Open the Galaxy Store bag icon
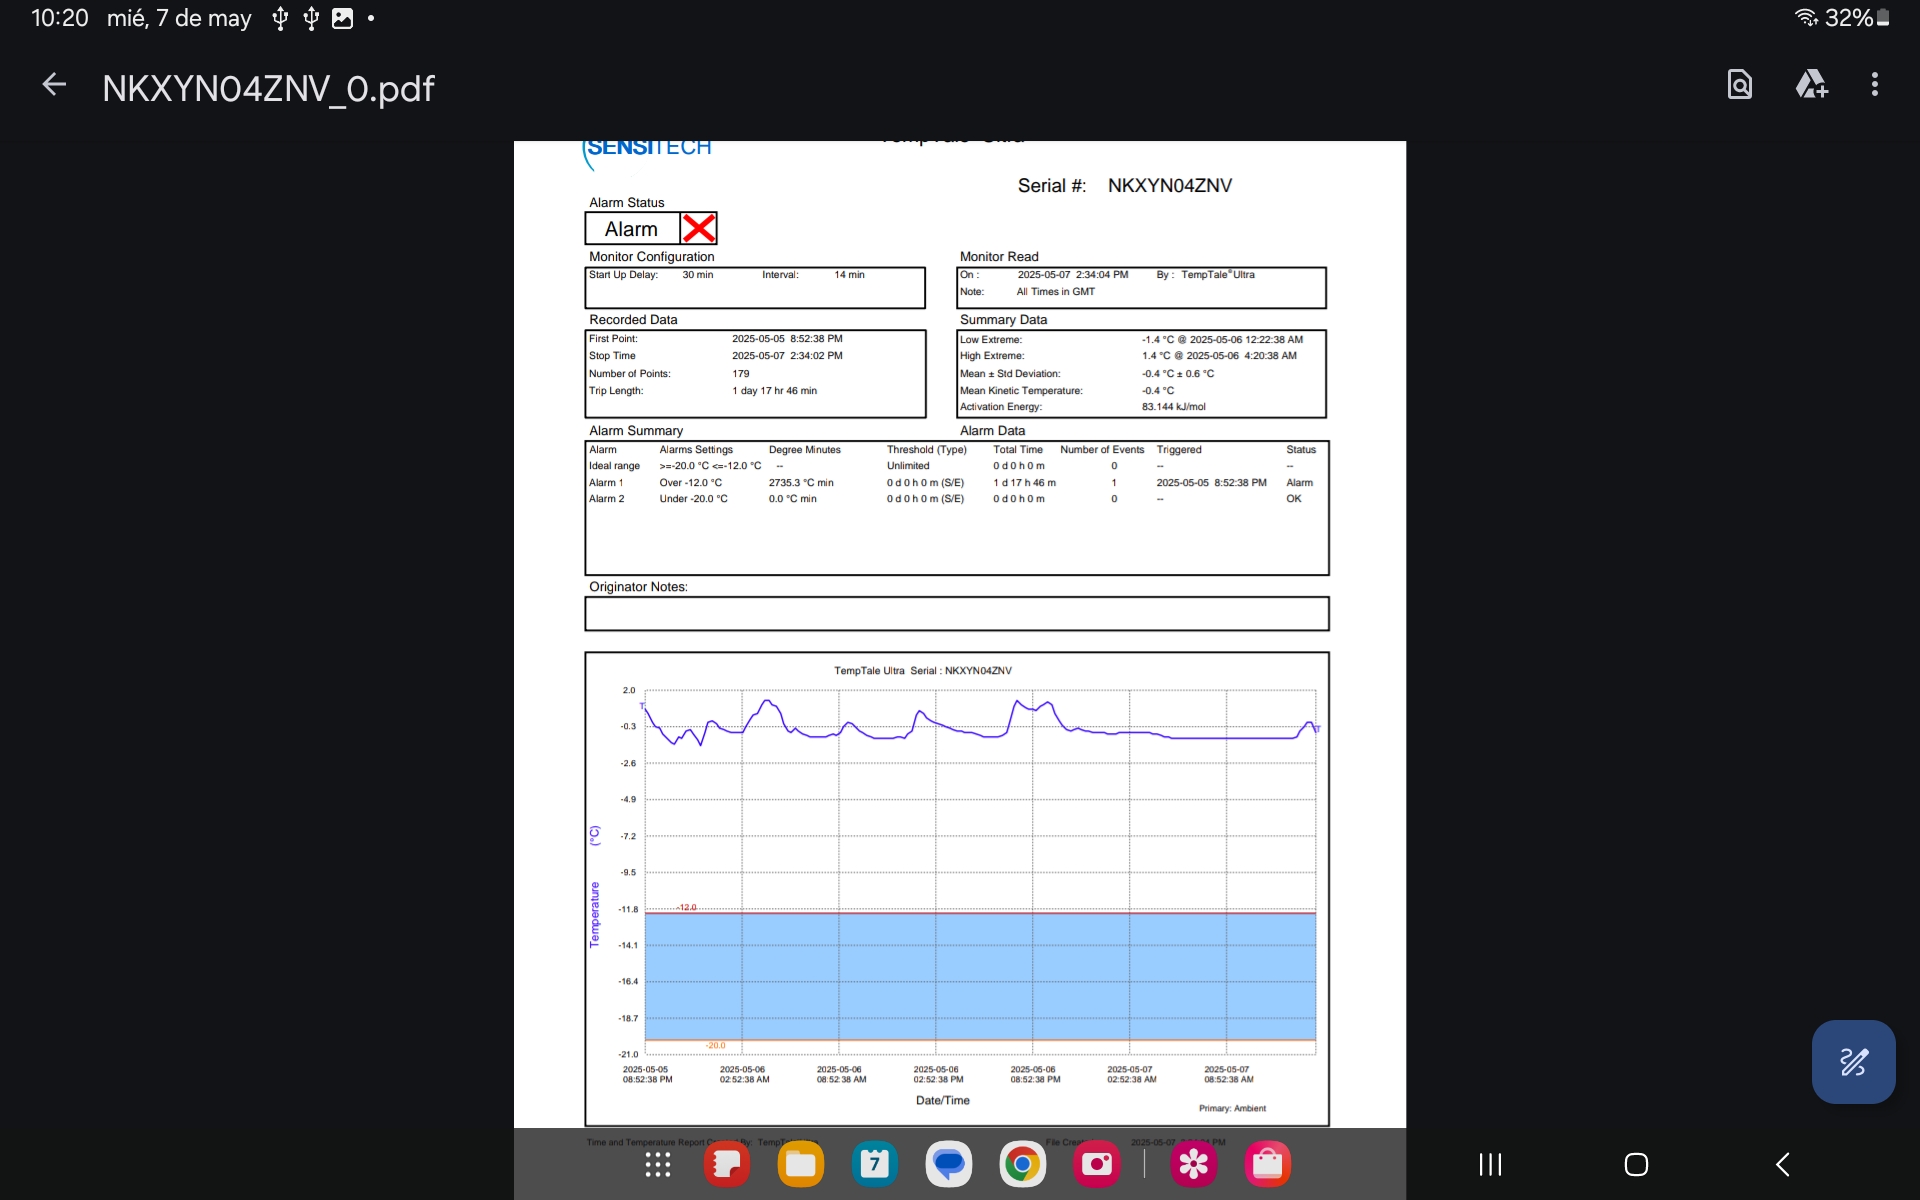The width and height of the screenshot is (1920, 1200). [x=1267, y=1164]
